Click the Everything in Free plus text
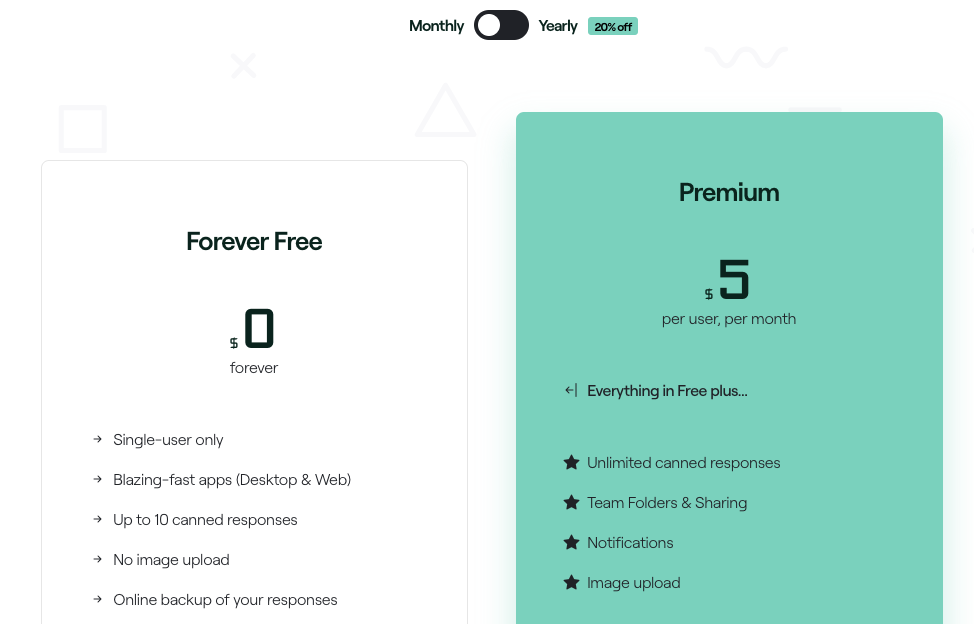The width and height of the screenshot is (974, 624). click(x=667, y=391)
